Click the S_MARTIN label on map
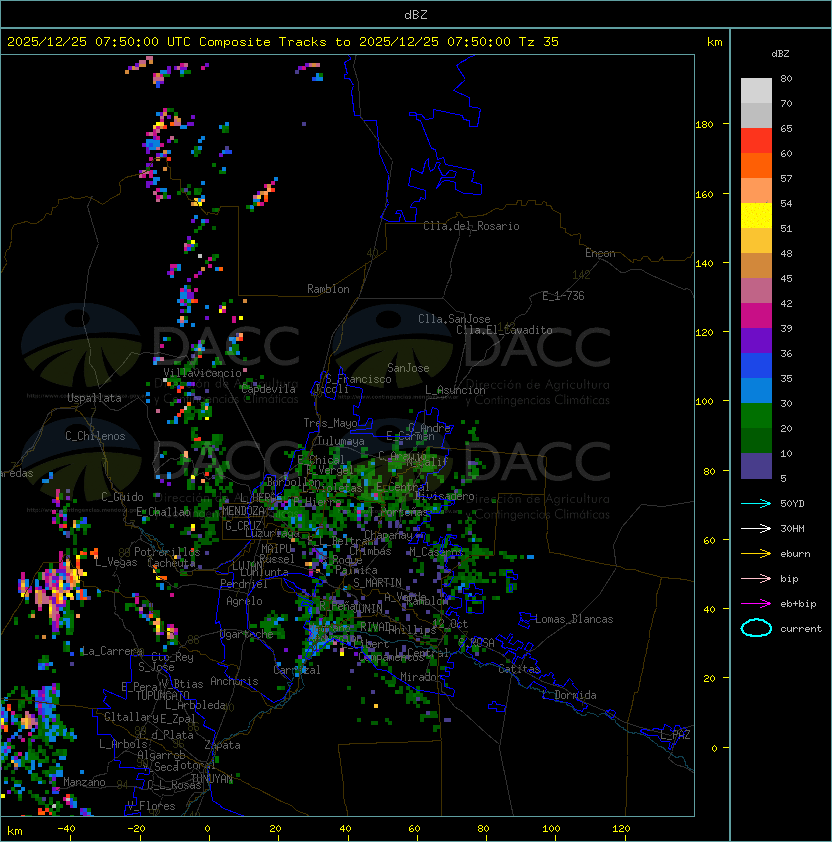Viewport: 832px width, 842px height. click(377, 583)
